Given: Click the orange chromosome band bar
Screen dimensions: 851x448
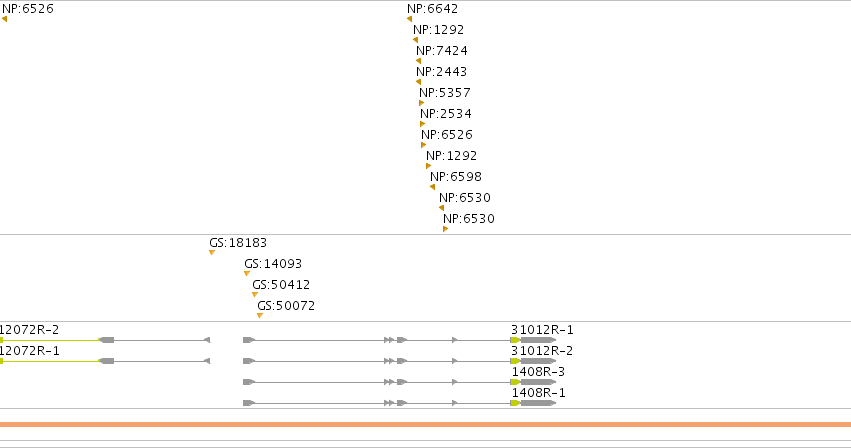Looking at the screenshot, I should [x=426, y=425].
